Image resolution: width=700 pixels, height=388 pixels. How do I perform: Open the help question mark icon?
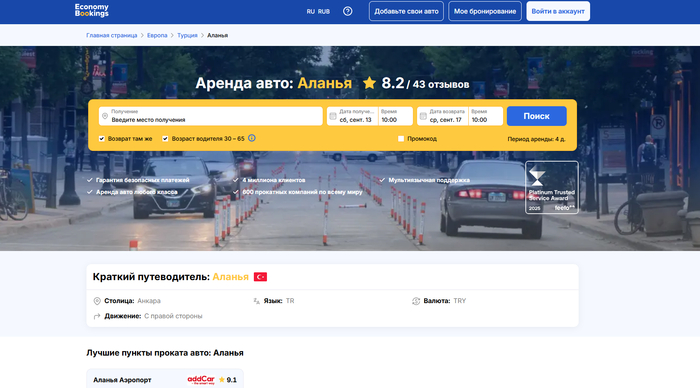(x=347, y=11)
